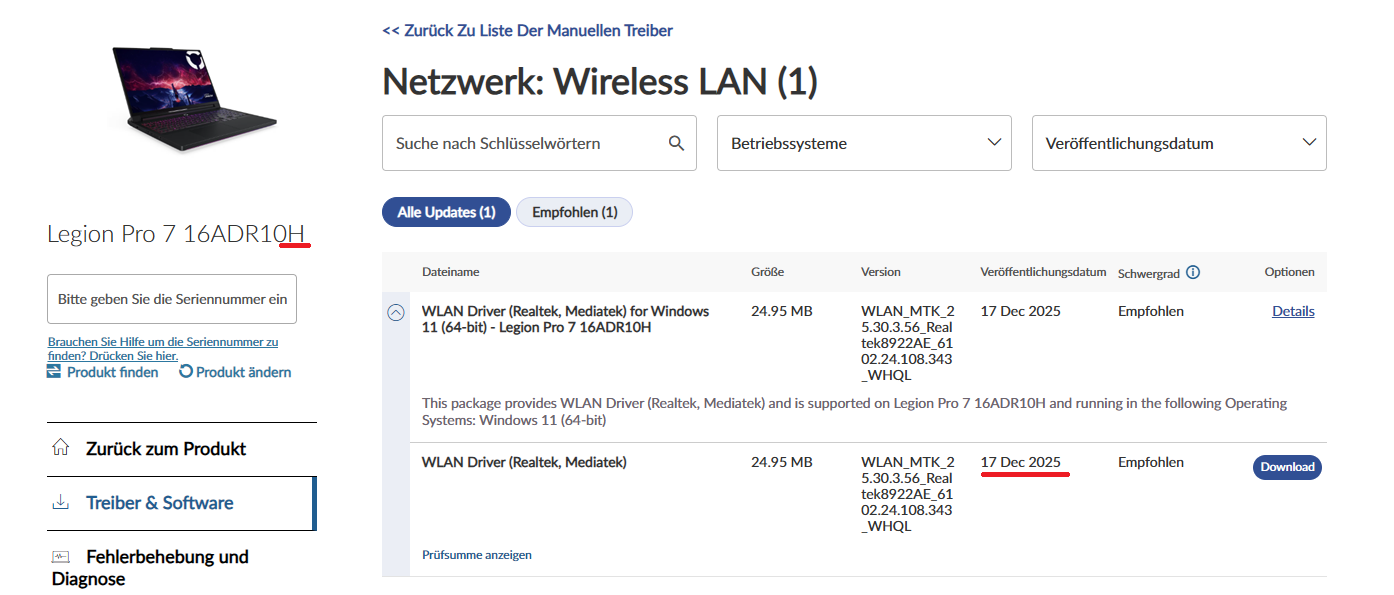The image size is (1394, 595).
Task: Open the Betriebssysteme dropdown
Action: point(864,143)
